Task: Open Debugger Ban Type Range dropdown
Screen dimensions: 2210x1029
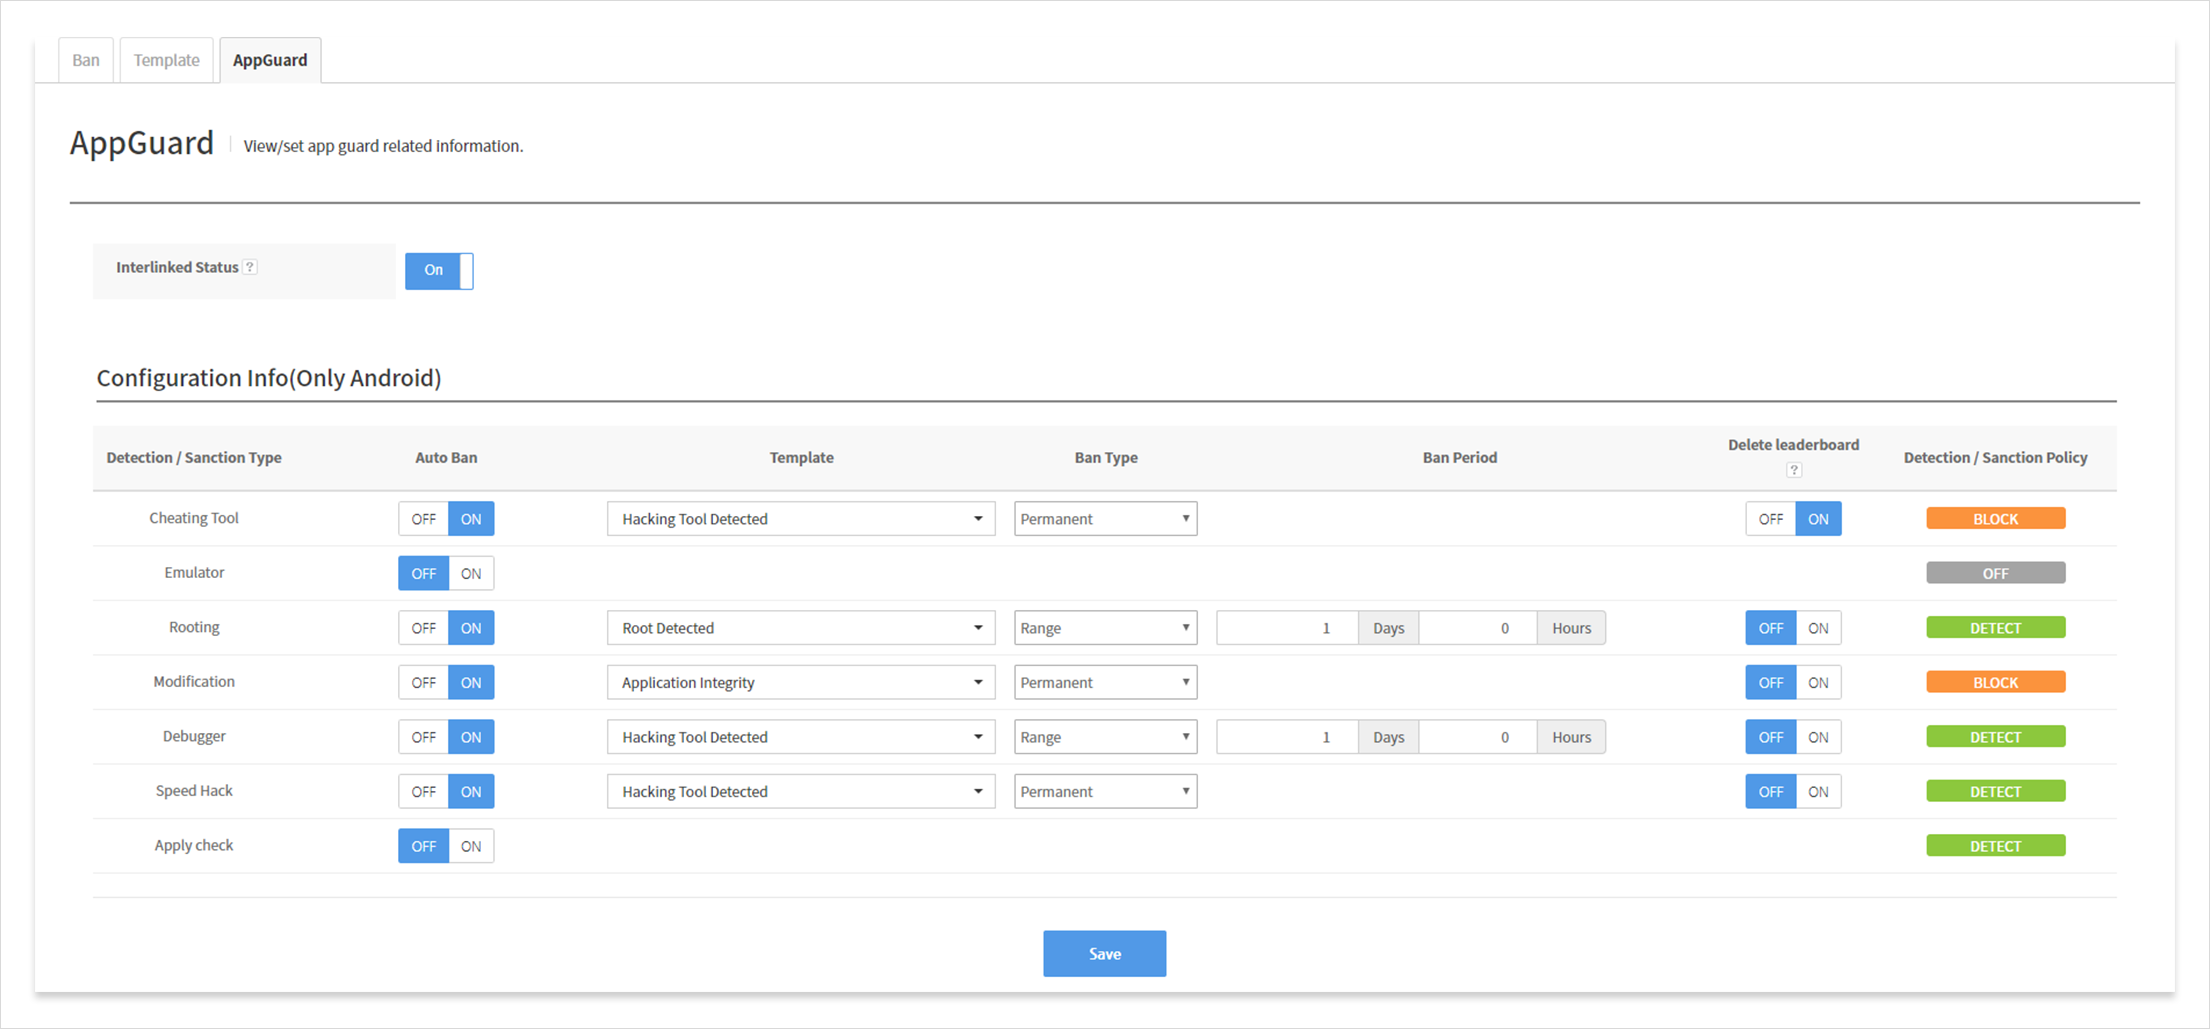Action: pos(1105,737)
